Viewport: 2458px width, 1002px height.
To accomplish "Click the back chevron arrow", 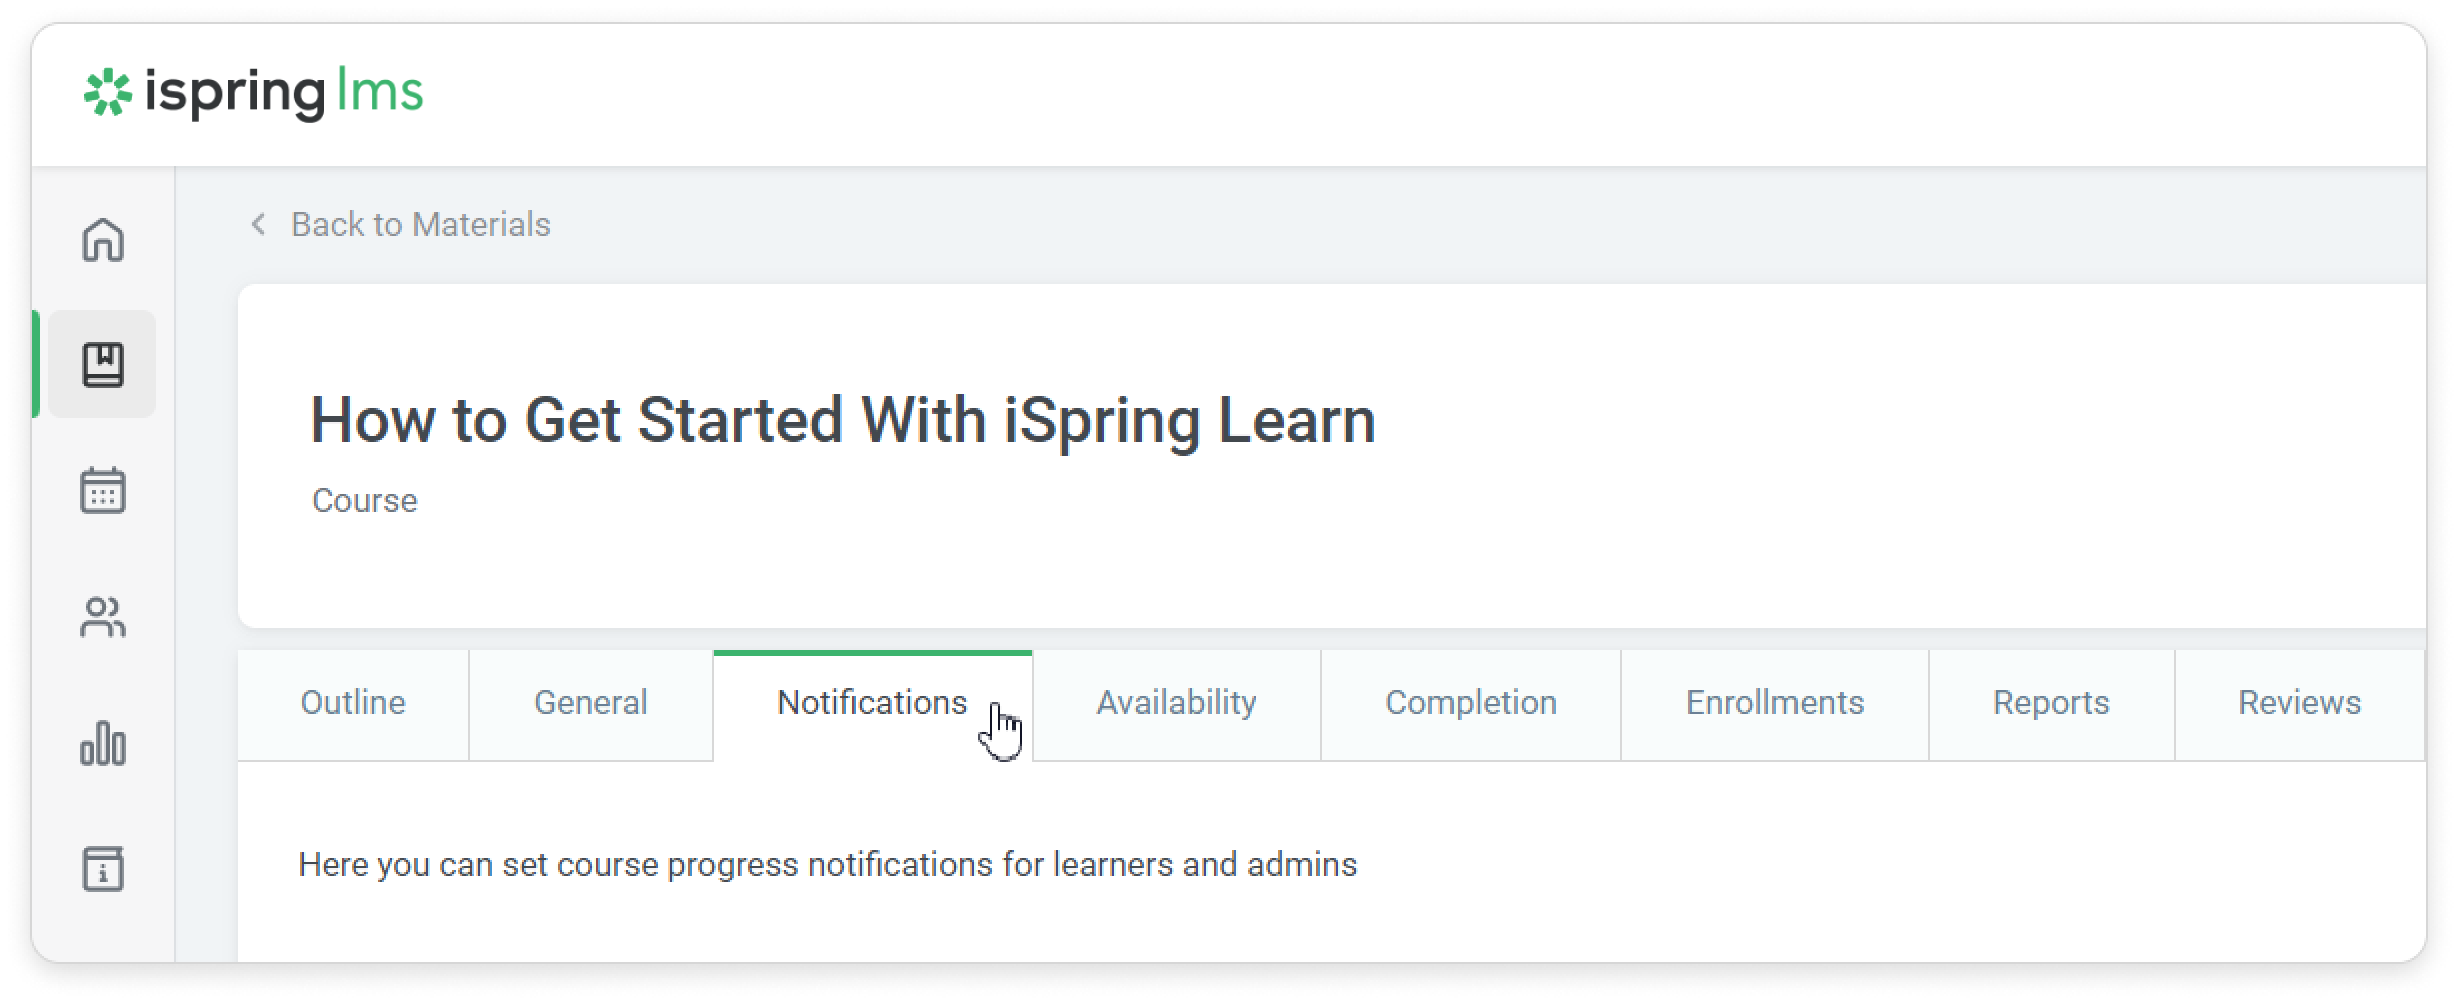I will pyautogui.click(x=258, y=224).
